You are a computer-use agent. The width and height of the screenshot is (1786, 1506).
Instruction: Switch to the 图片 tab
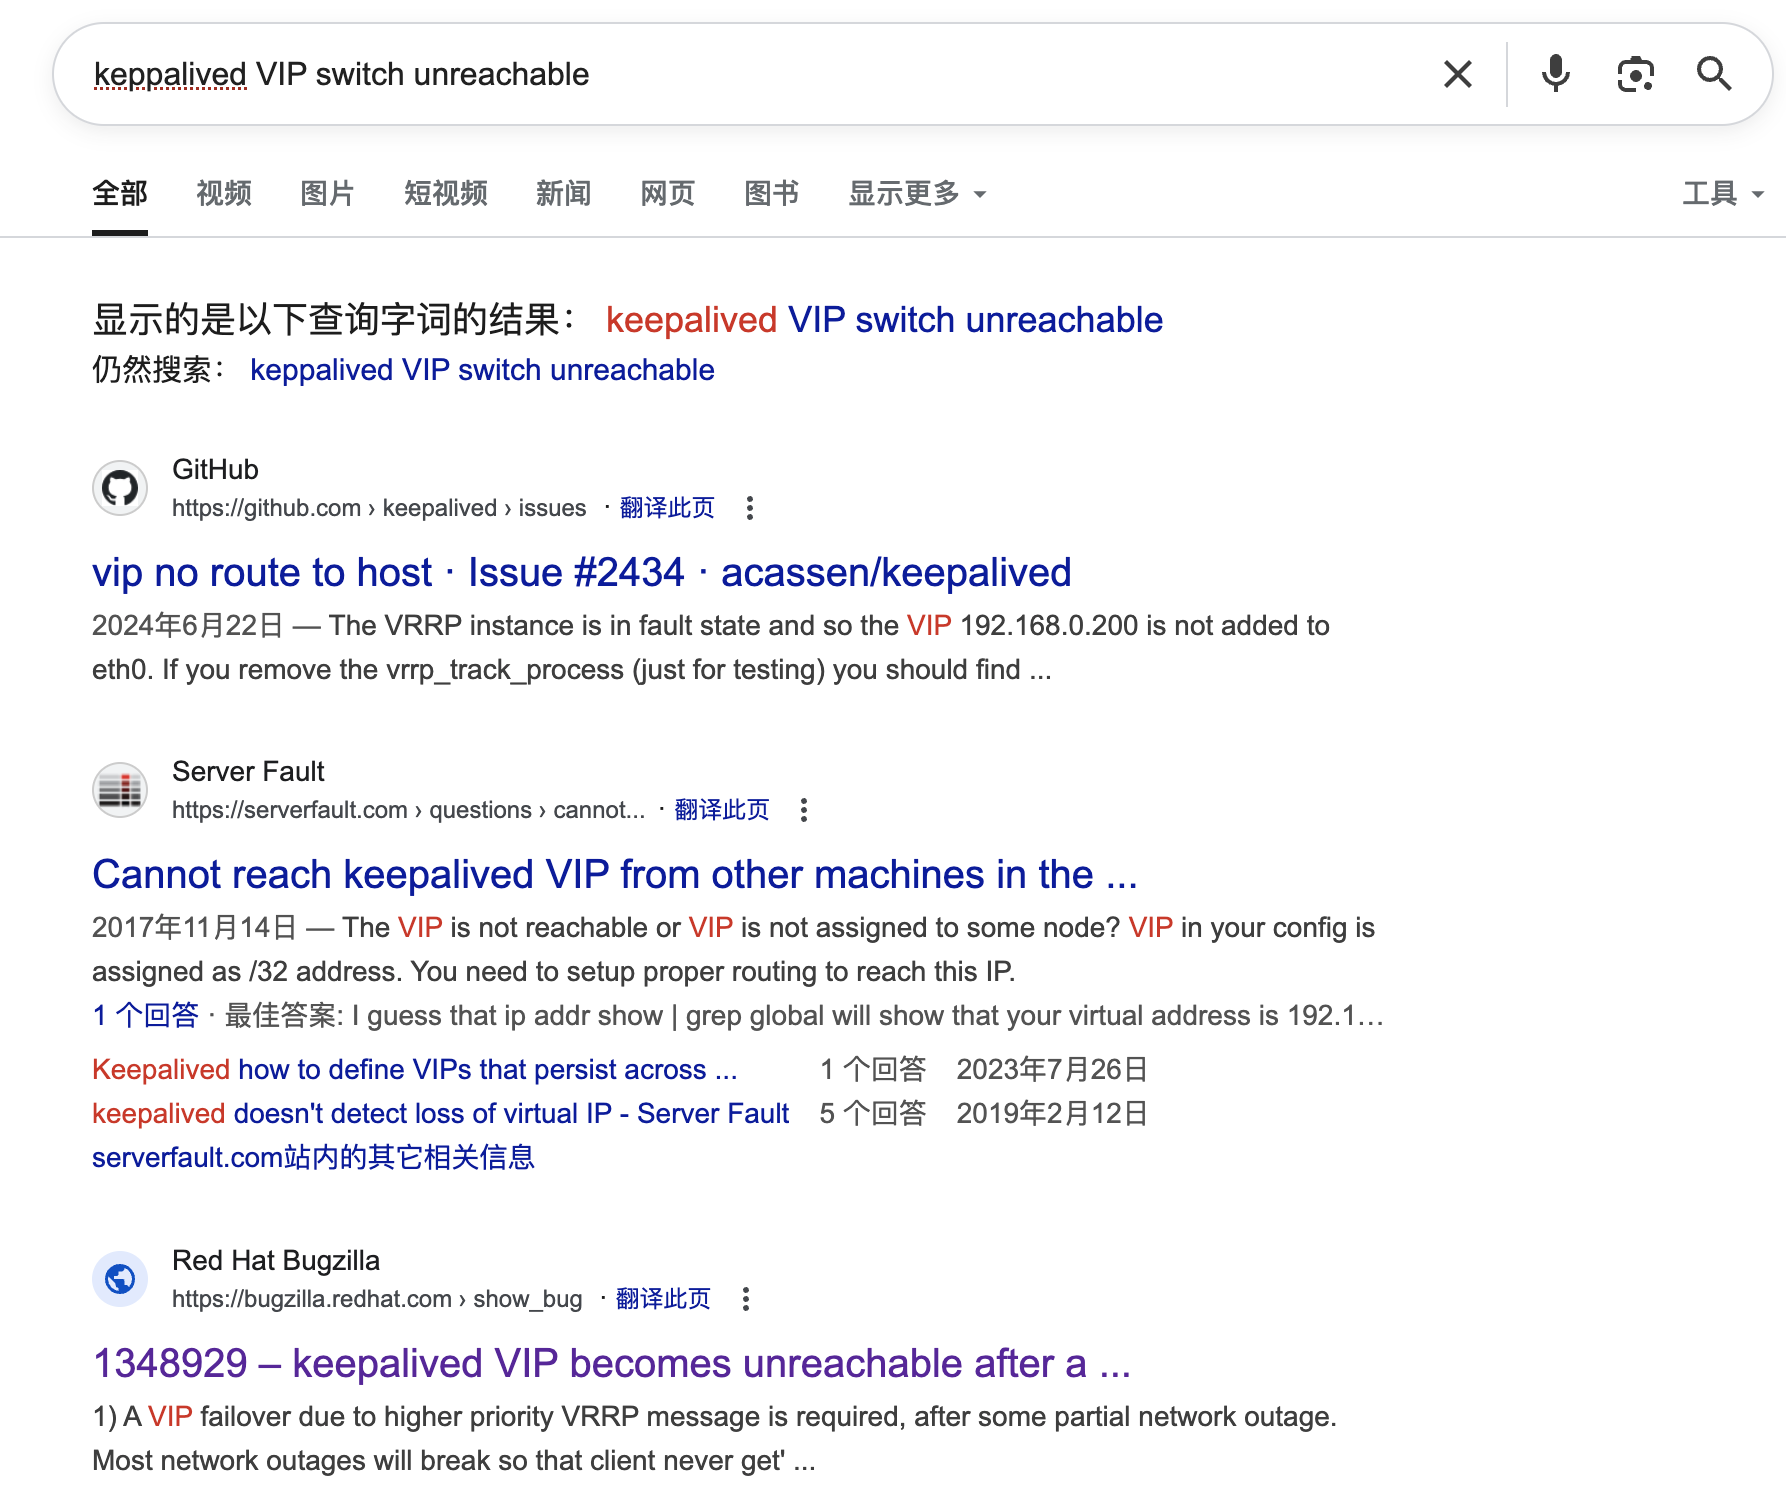[x=328, y=193]
